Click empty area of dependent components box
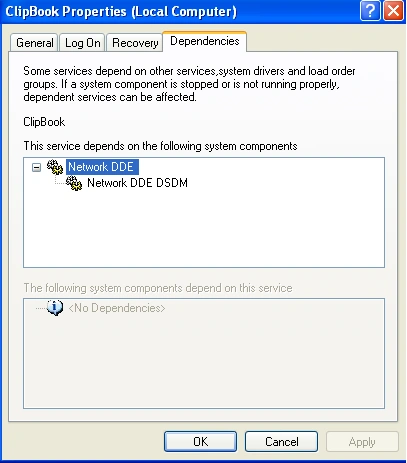The height and width of the screenshot is (463, 407). (x=204, y=362)
